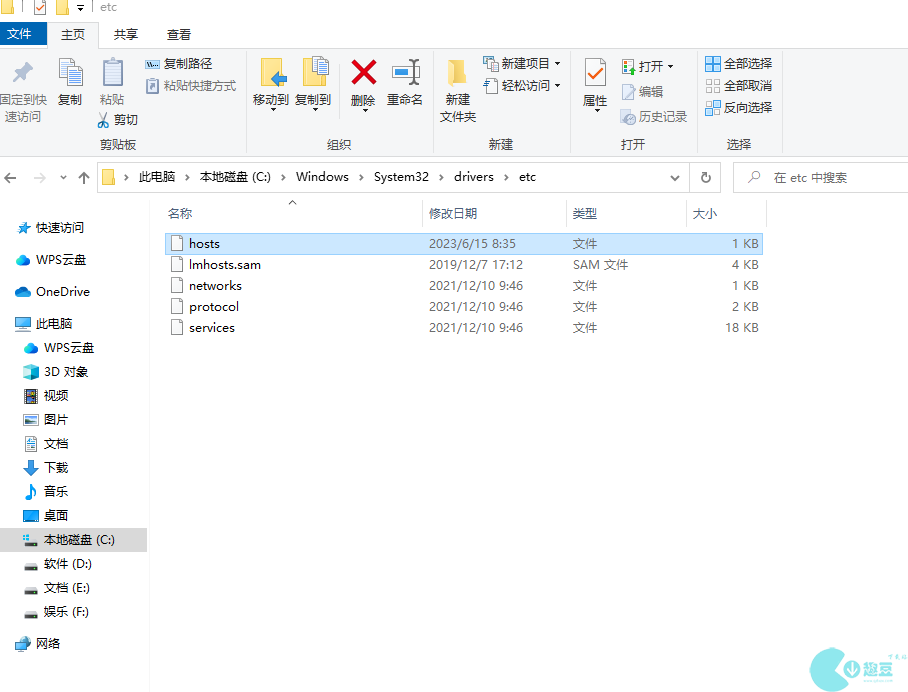Navigate up one folder level arrow
The height and width of the screenshot is (692, 908).
(x=84, y=177)
